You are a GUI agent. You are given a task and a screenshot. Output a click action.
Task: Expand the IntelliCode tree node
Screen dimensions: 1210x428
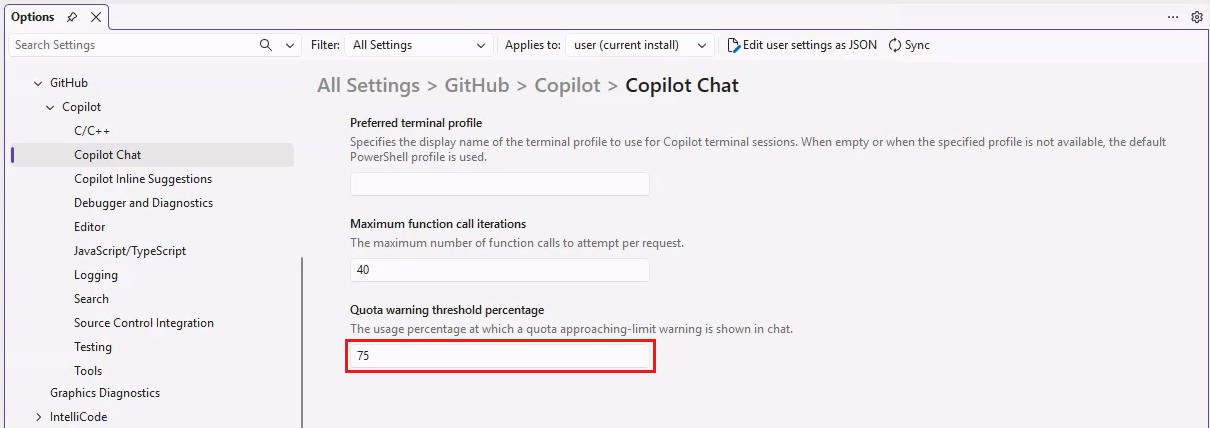click(39, 417)
